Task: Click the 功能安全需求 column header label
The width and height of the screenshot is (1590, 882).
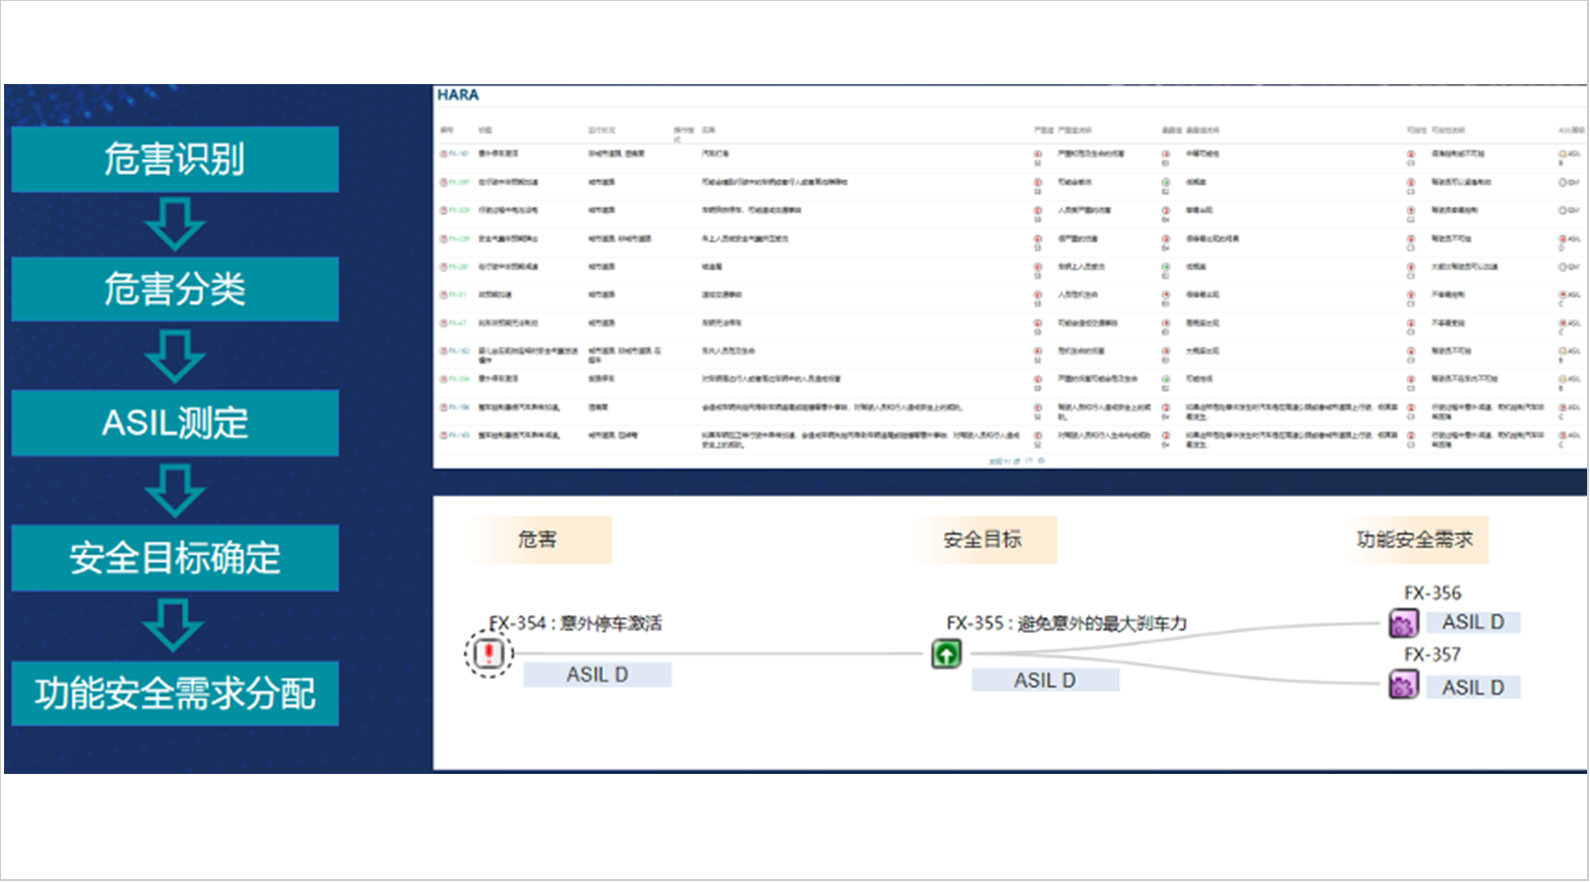Action: (x=1414, y=540)
